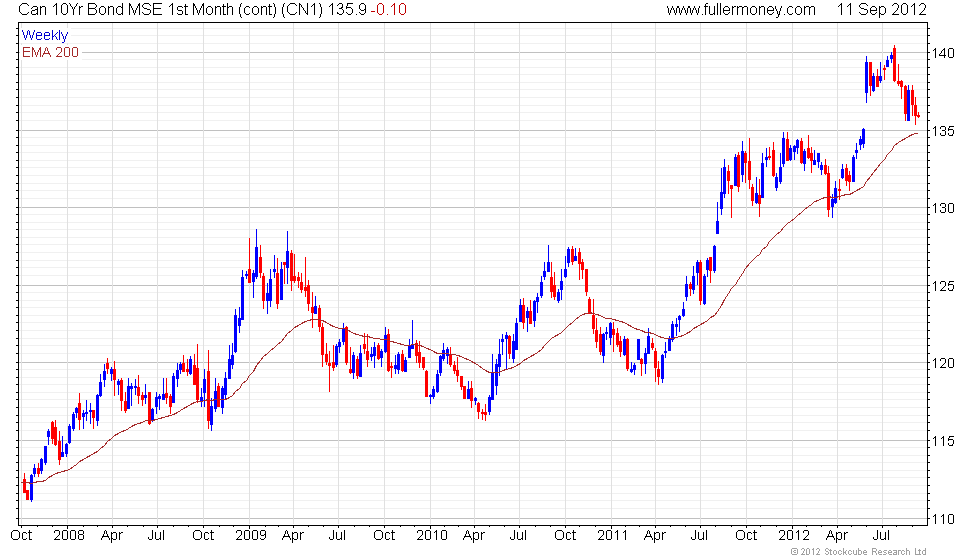Select the 2009 marker on time axis
The image size is (980, 560).
click(x=249, y=535)
